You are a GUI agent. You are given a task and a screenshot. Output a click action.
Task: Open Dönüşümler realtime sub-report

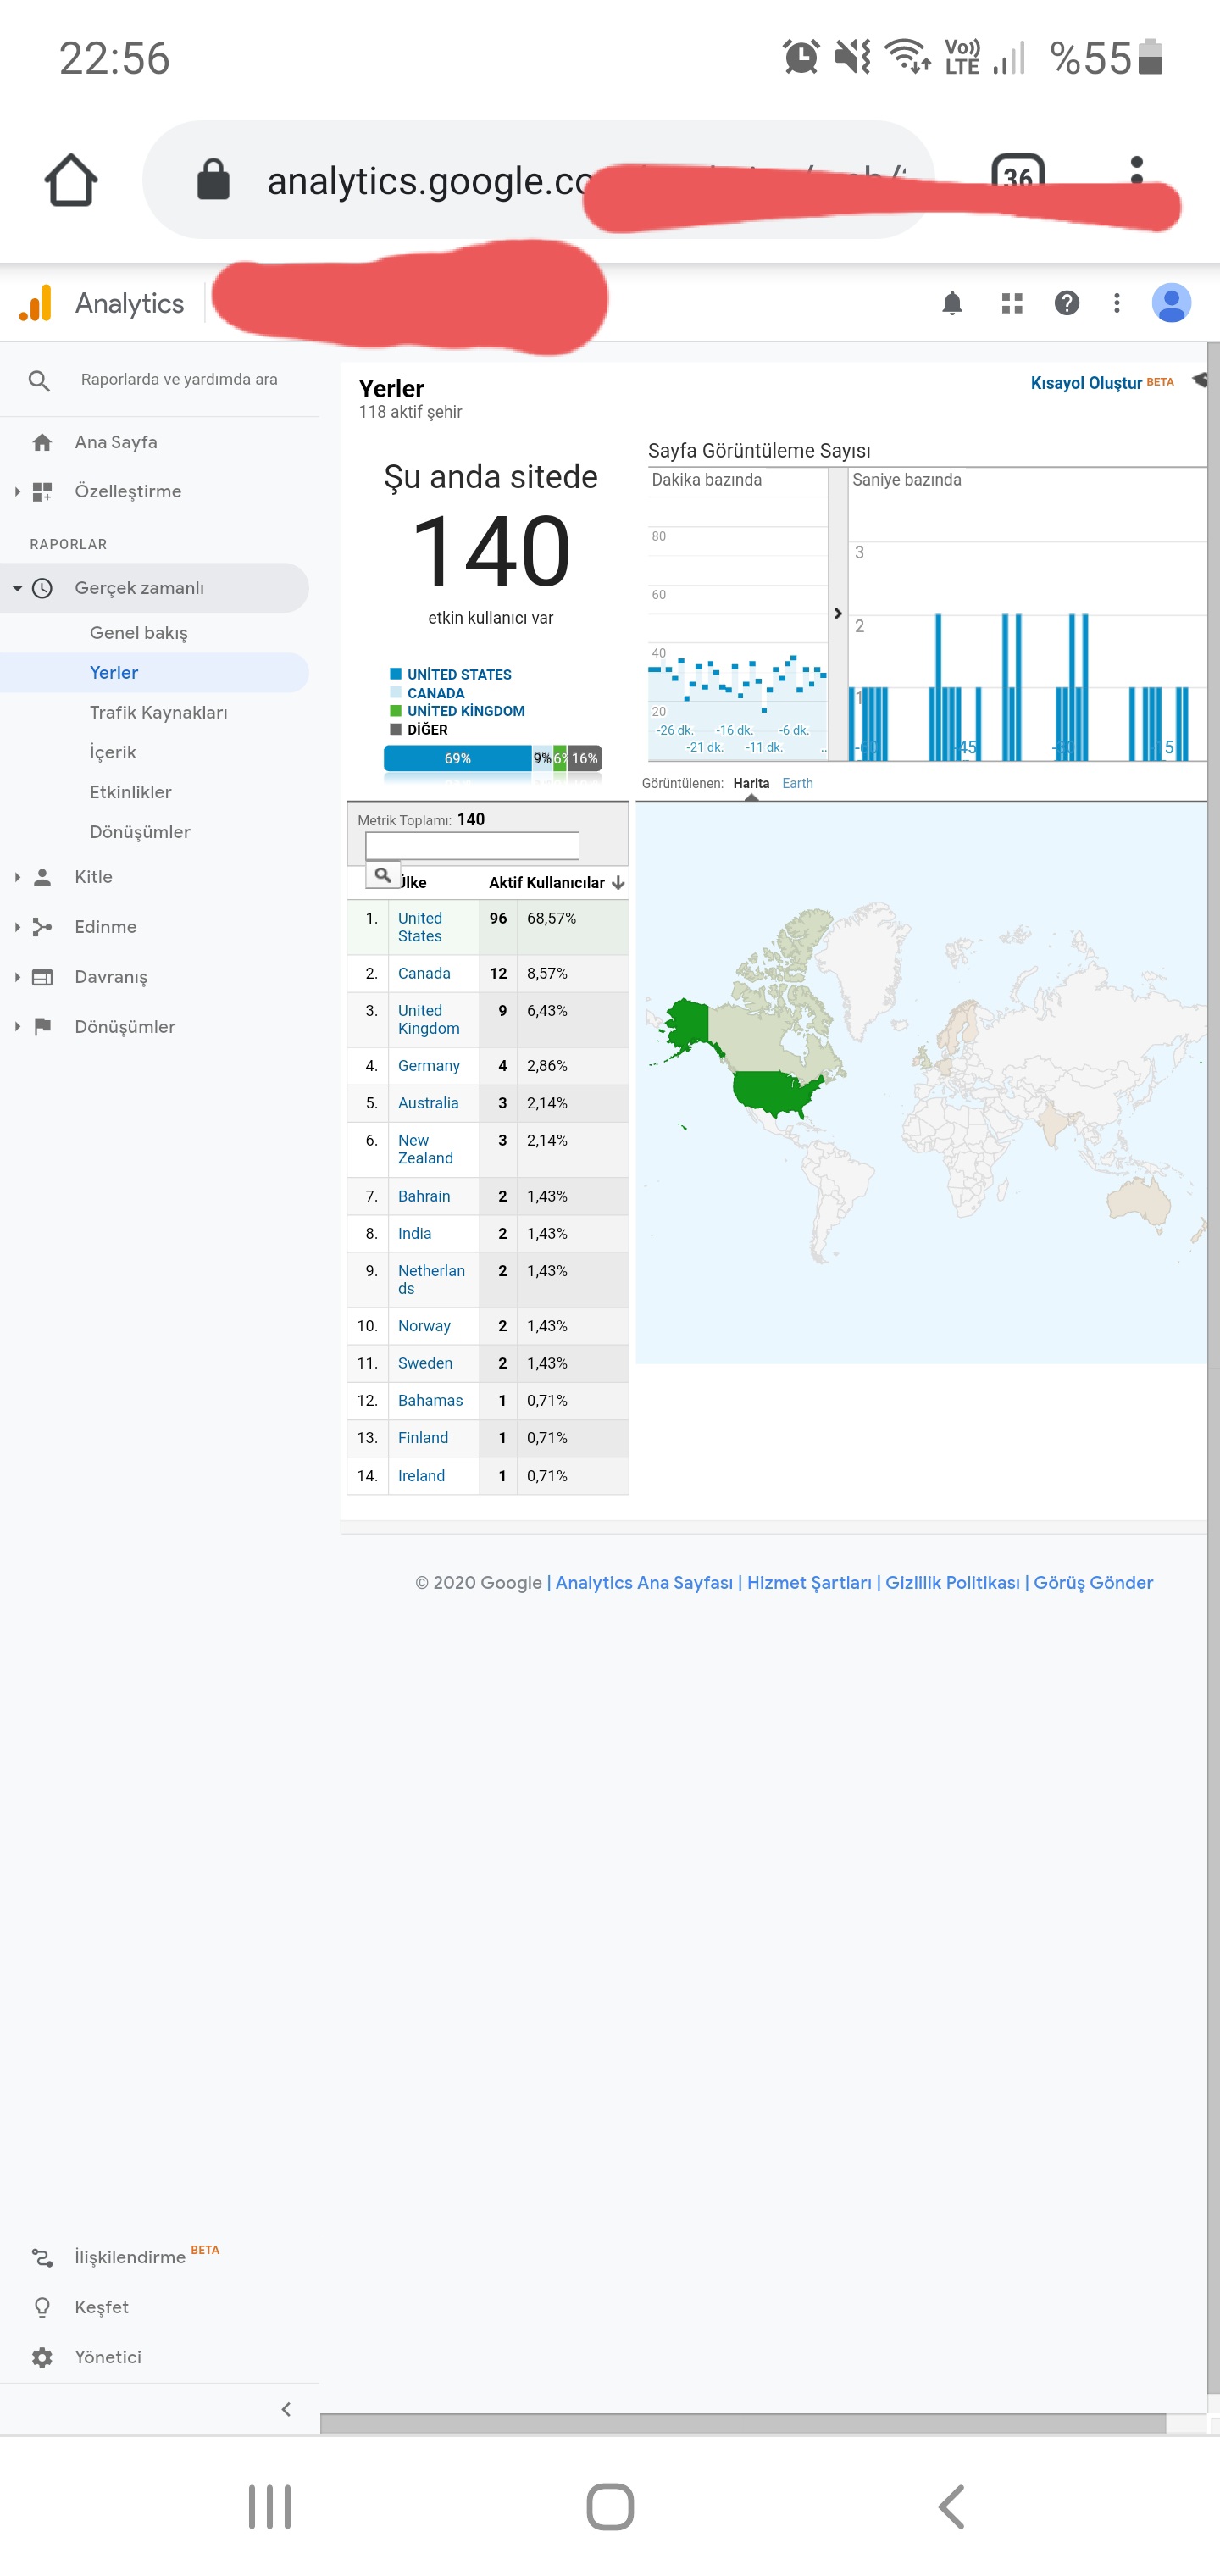(x=140, y=832)
